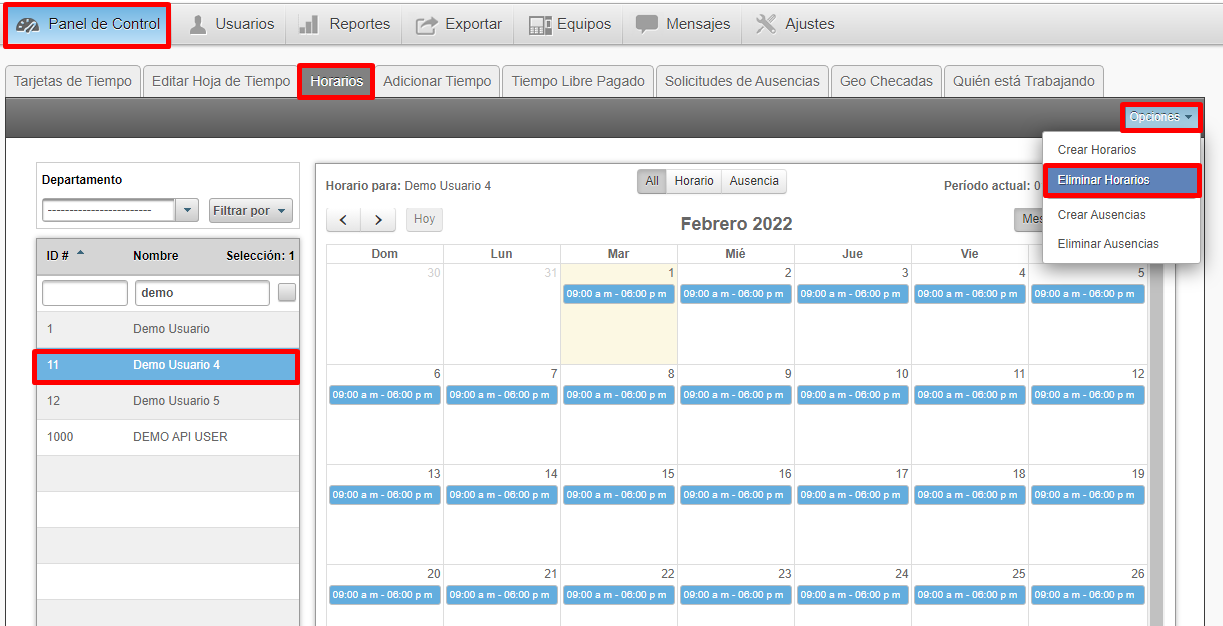Click the ID number filter field
The height and width of the screenshot is (626, 1223).
tap(85, 293)
